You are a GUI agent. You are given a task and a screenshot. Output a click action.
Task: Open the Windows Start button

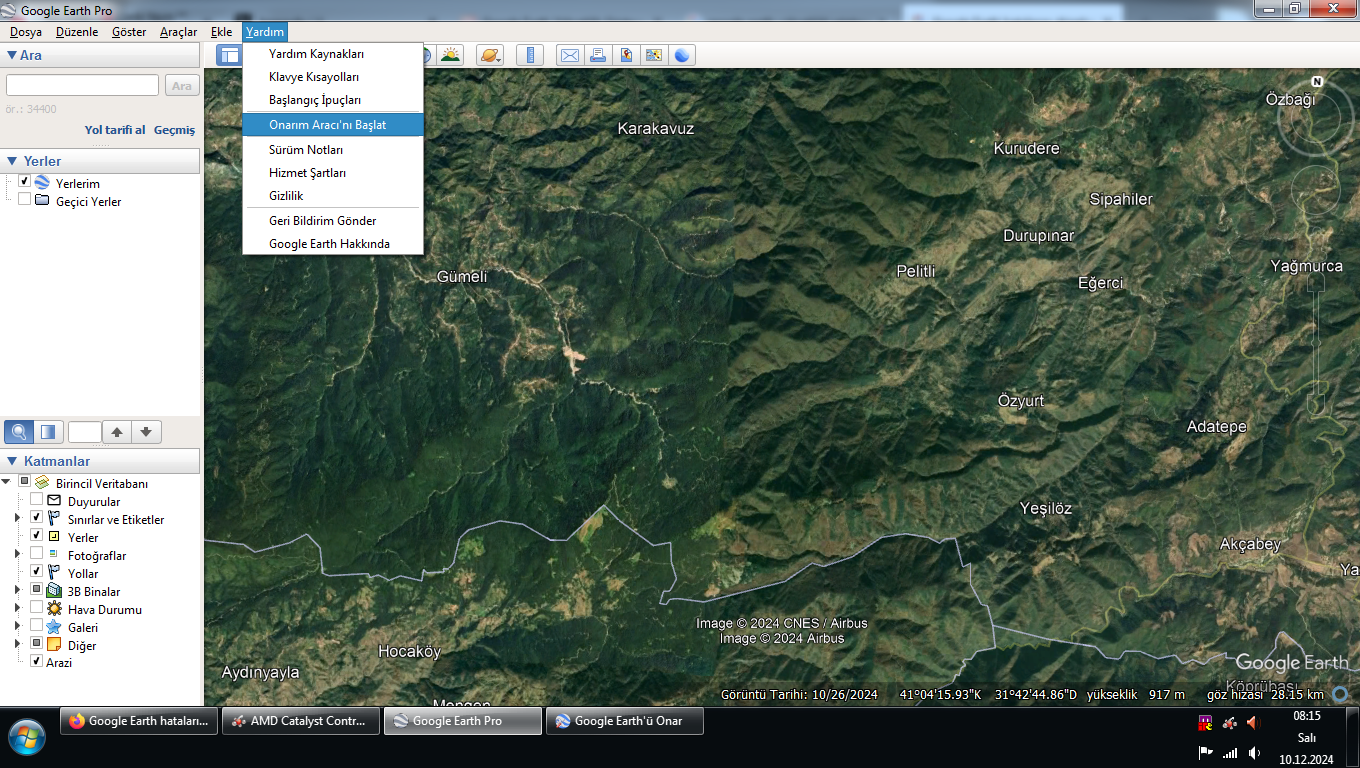[x=27, y=736]
